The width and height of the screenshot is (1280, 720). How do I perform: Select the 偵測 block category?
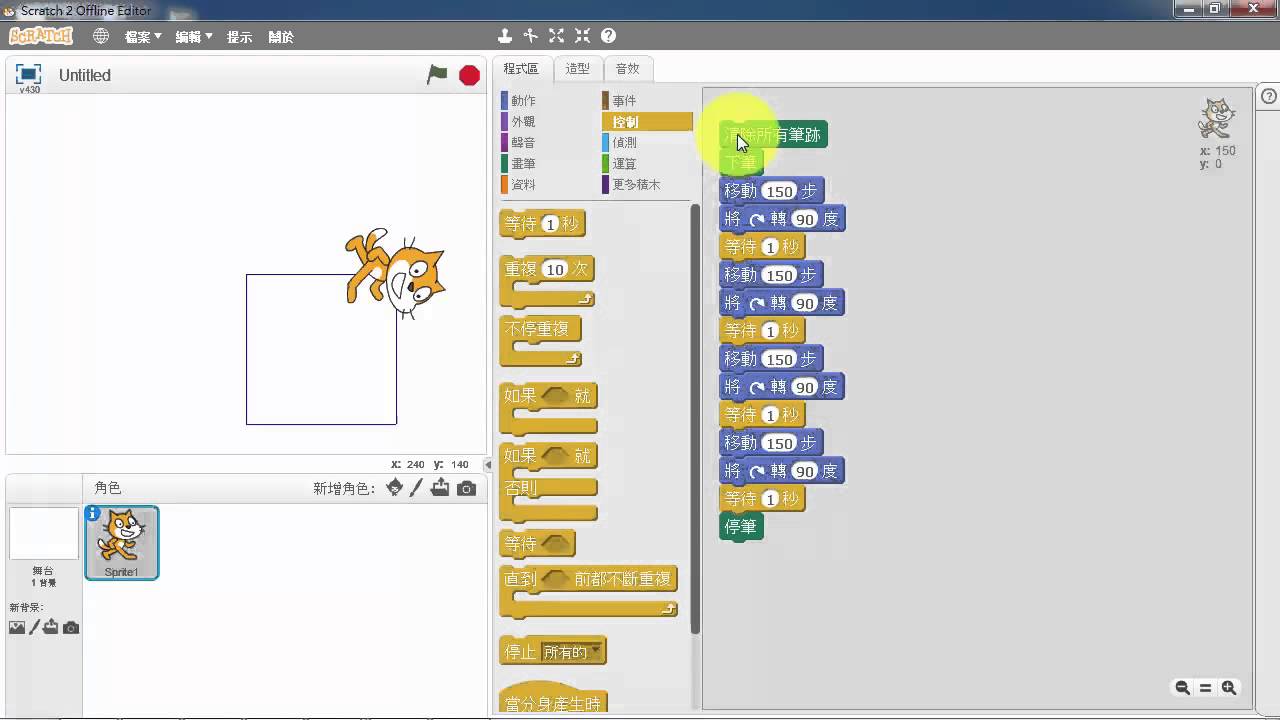[x=647, y=143]
